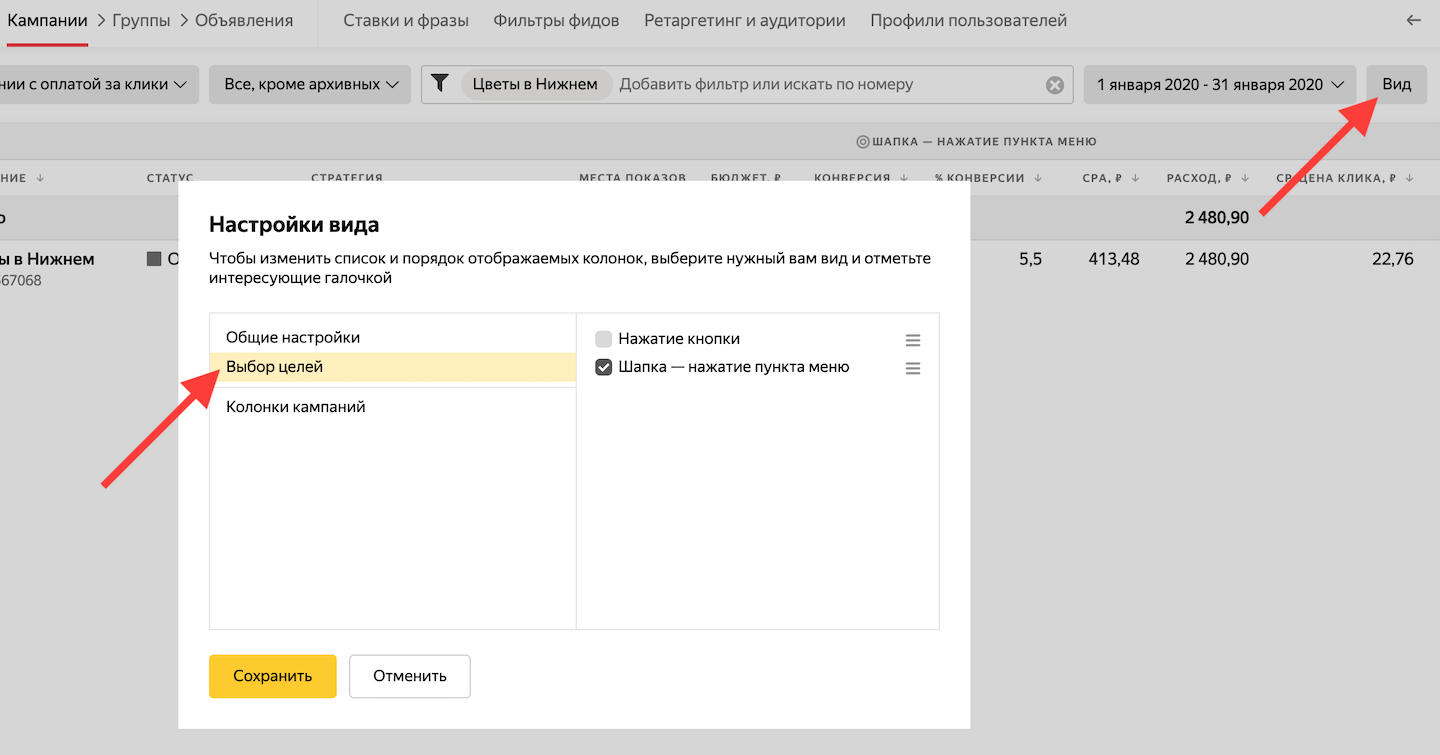Sort by Расход column arrow
Screen dimensions: 1440x755
(x=1245, y=178)
